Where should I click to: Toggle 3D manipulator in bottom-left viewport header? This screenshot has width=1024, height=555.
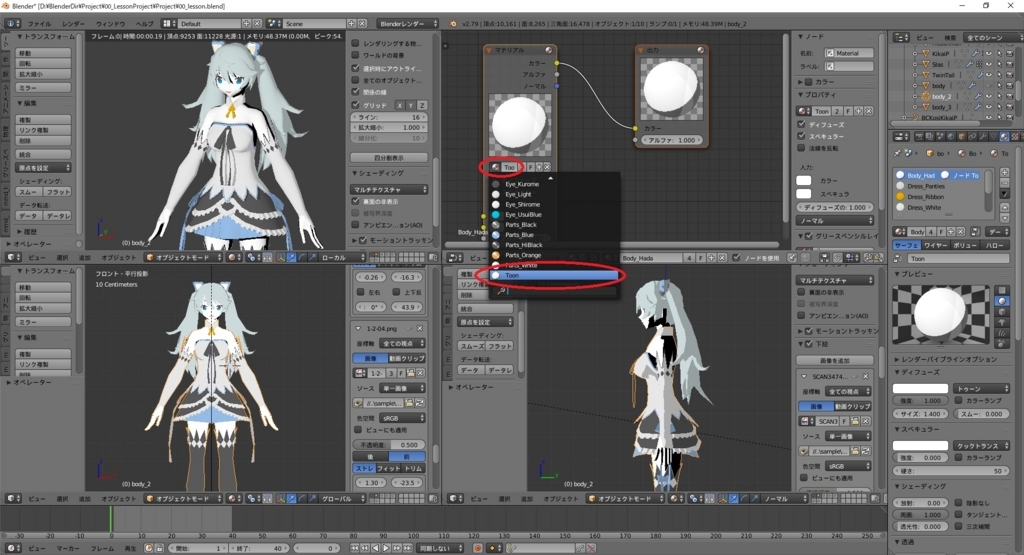281,498
